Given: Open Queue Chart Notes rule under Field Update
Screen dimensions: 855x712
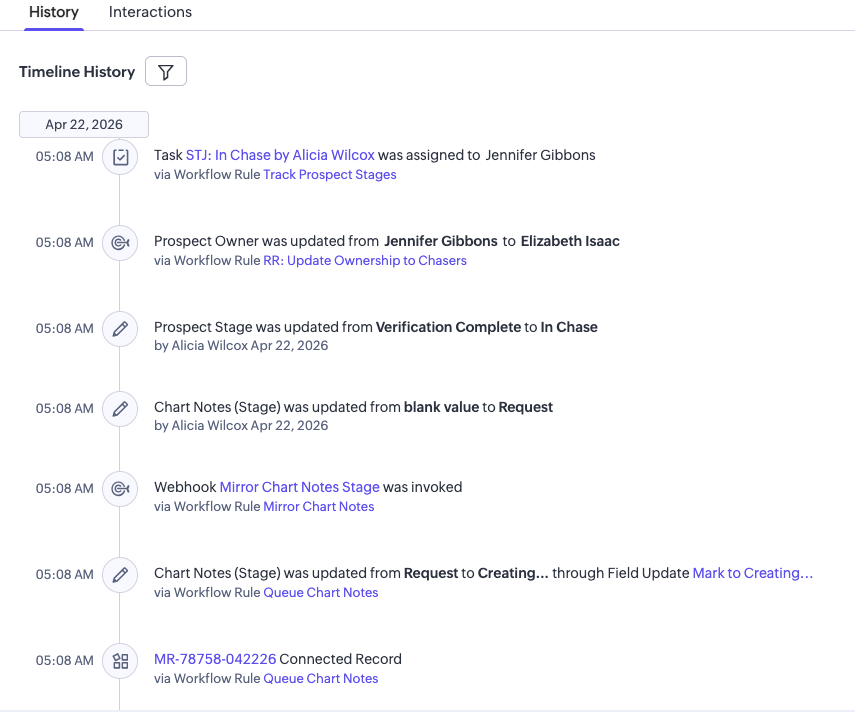Looking at the screenshot, I should click(320, 593).
